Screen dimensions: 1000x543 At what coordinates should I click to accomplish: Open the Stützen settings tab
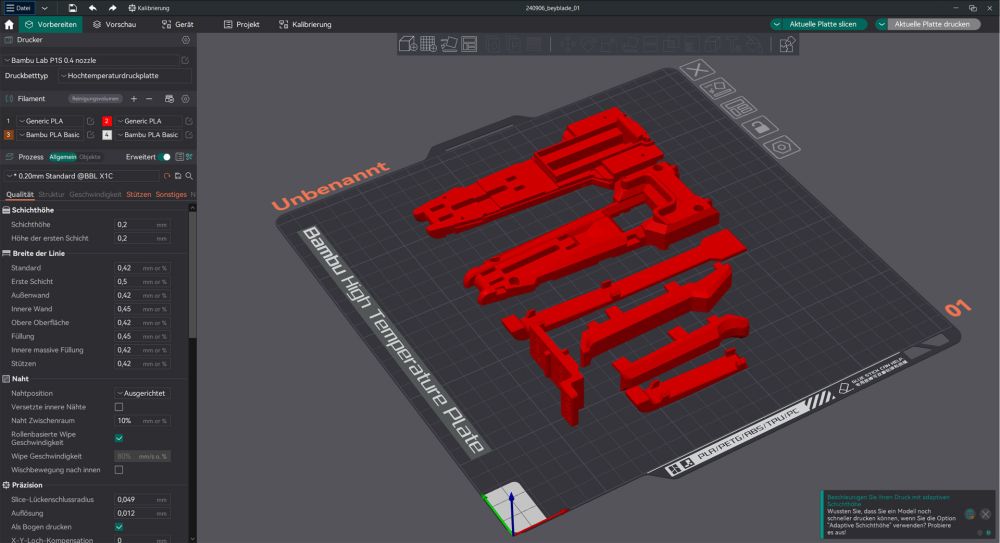(138, 195)
